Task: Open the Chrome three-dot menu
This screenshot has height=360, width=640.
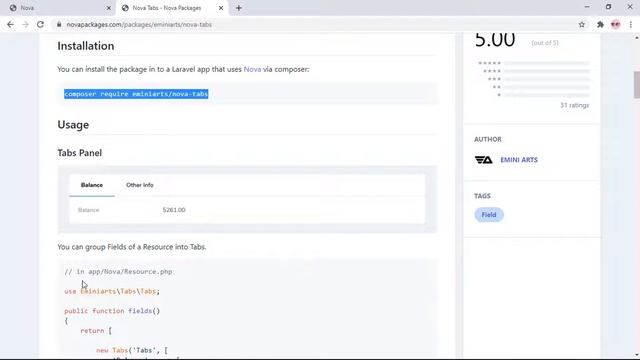Action: coord(631,24)
